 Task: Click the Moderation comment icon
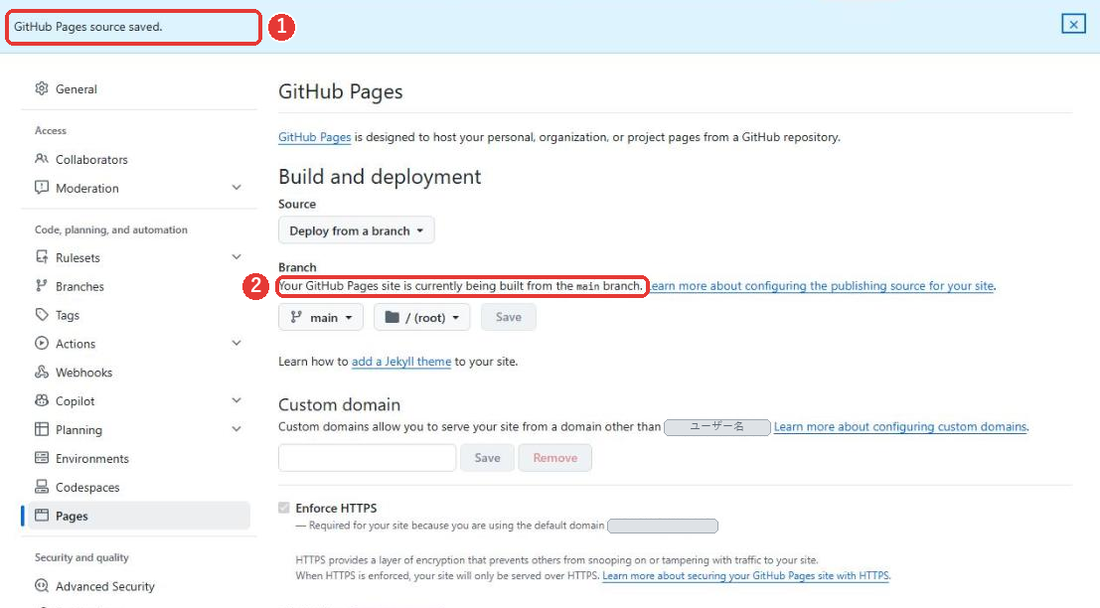tap(41, 187)
